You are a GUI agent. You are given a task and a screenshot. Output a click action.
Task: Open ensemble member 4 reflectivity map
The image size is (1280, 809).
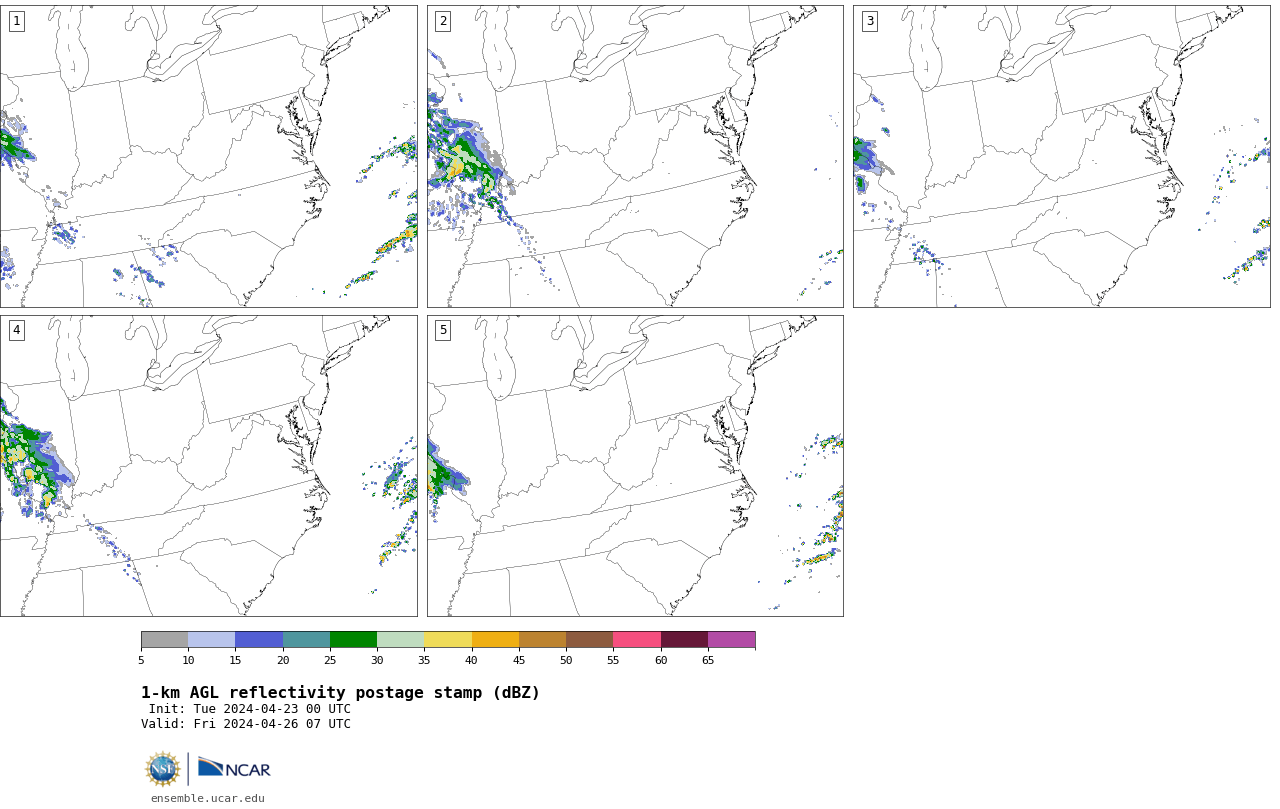208,466
